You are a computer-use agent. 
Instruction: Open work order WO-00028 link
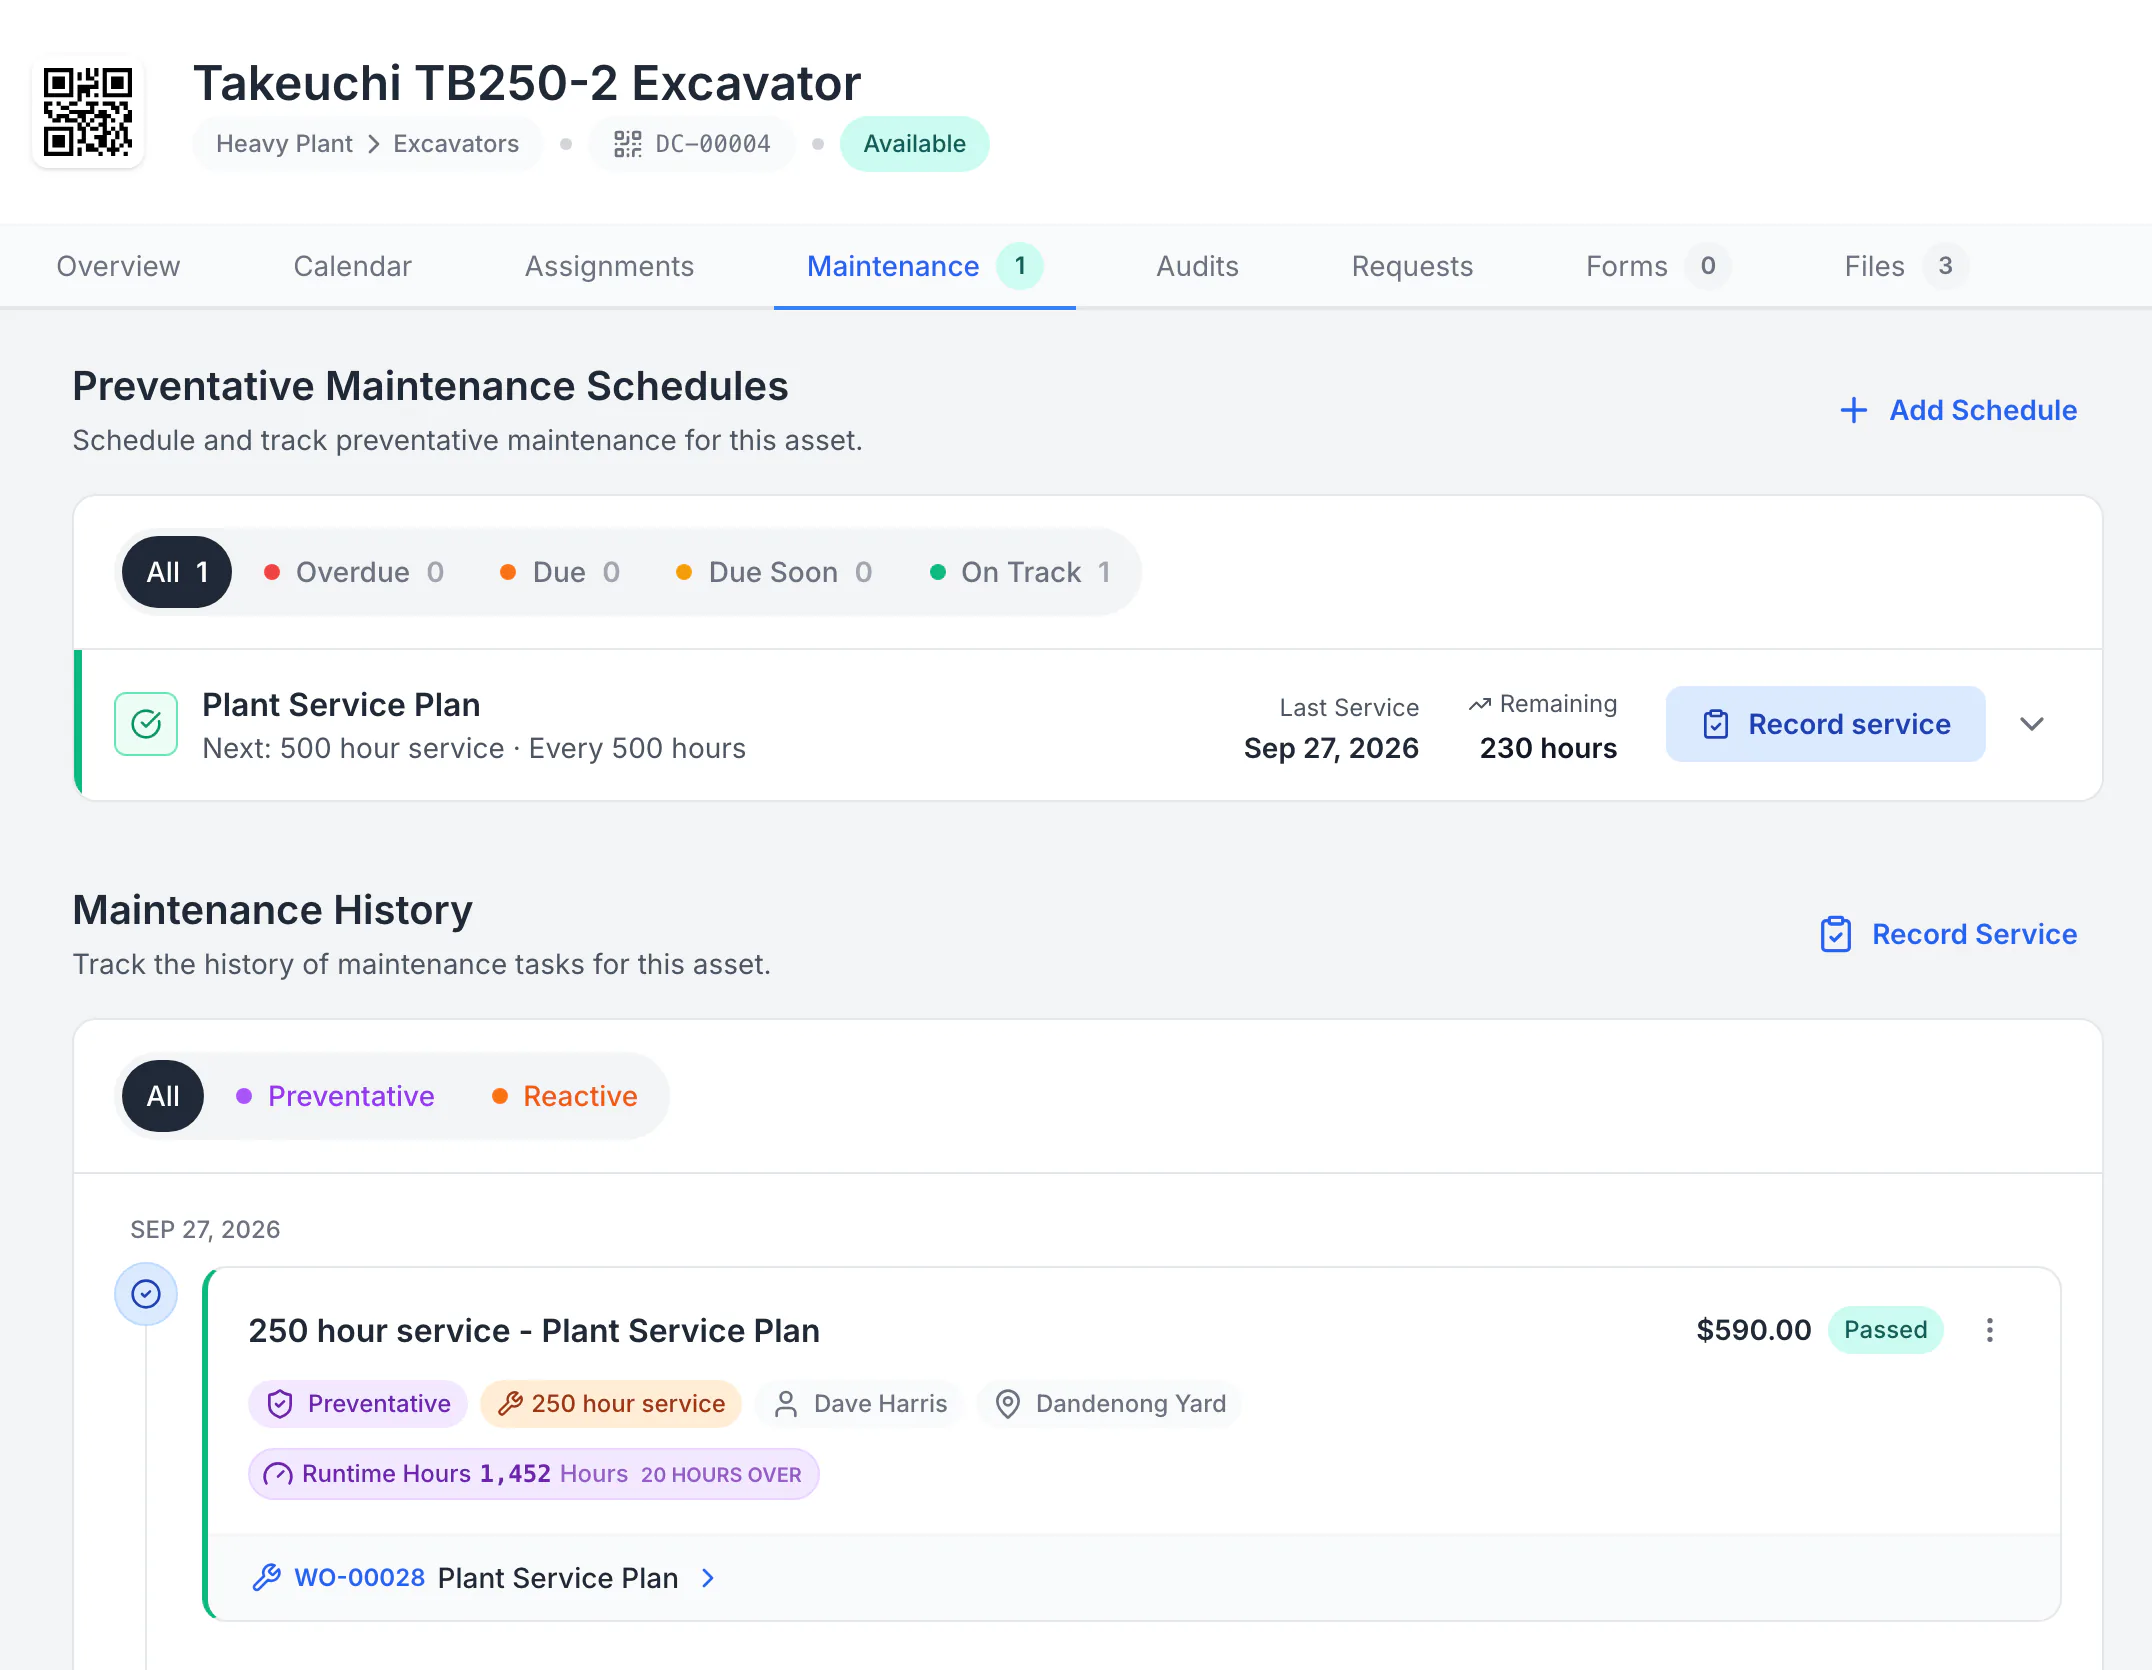360,1578
